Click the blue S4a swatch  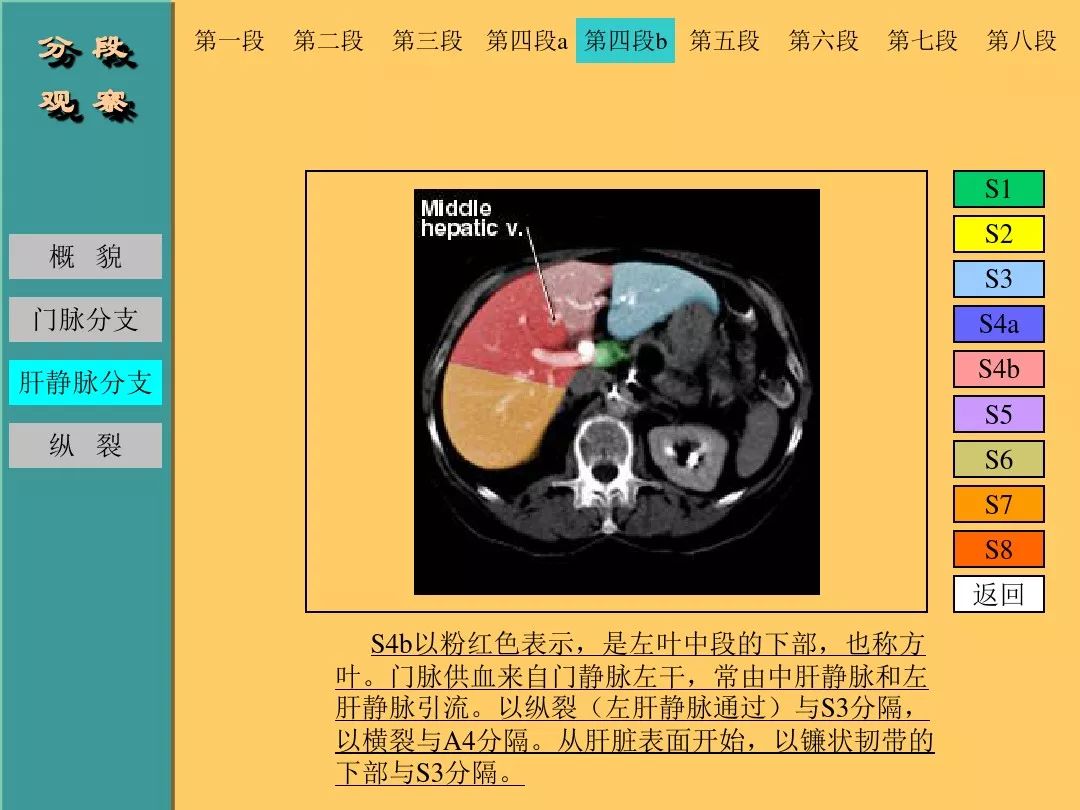[x=998, y=324]
